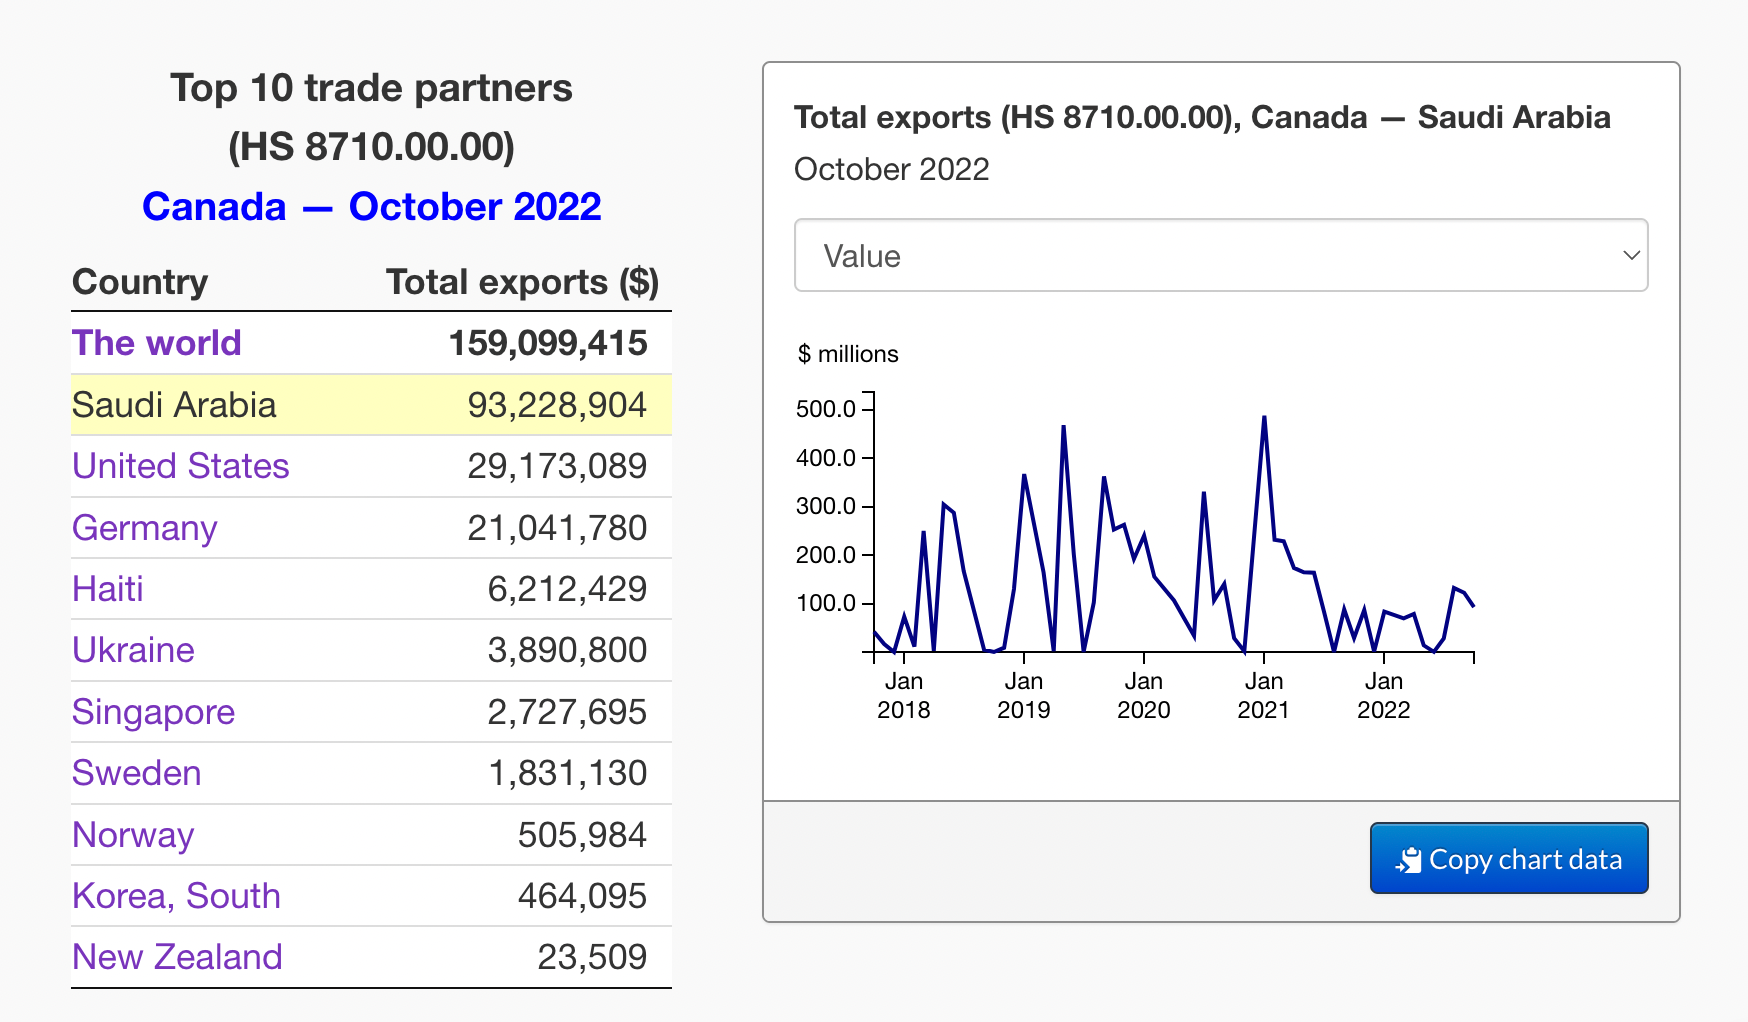
Task: Open the Ukraine link
Action: pos(134,650)
